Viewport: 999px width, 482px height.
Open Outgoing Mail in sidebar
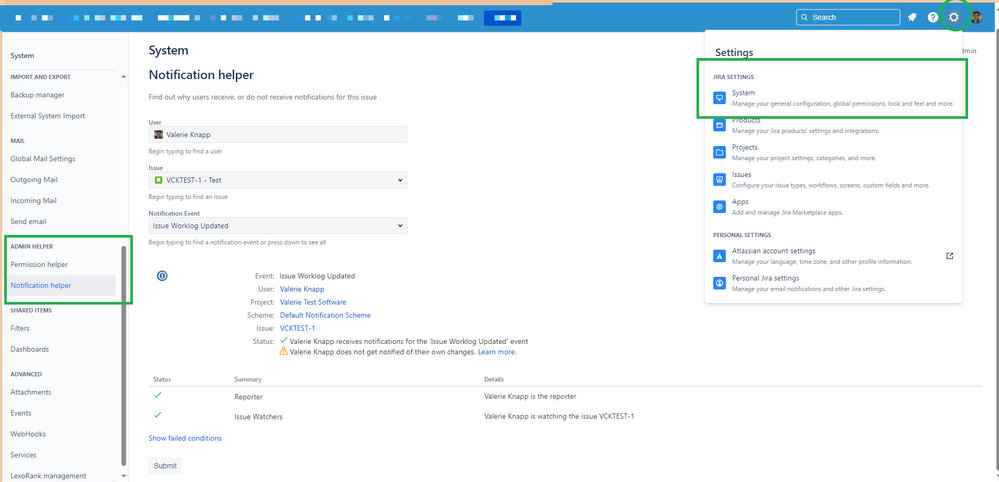(34, 180)
